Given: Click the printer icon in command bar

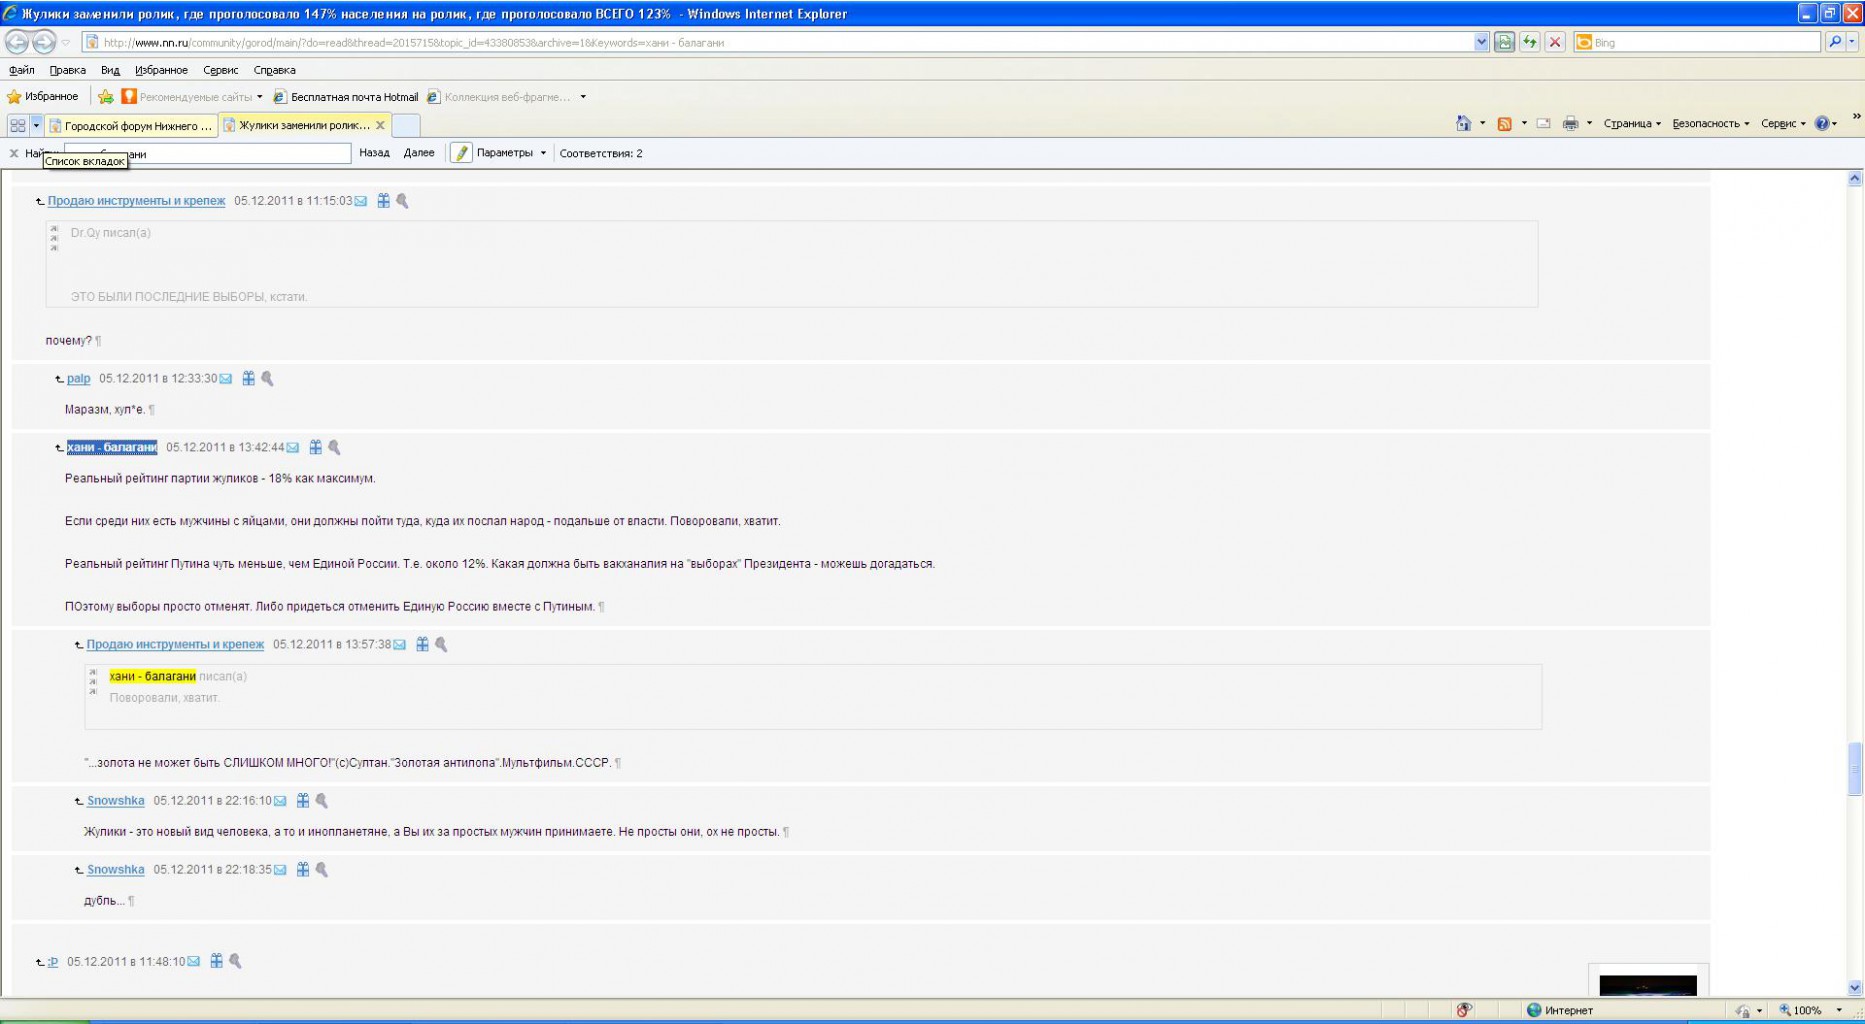Looking at the screenshot, I should click(x=1570, y=124).
